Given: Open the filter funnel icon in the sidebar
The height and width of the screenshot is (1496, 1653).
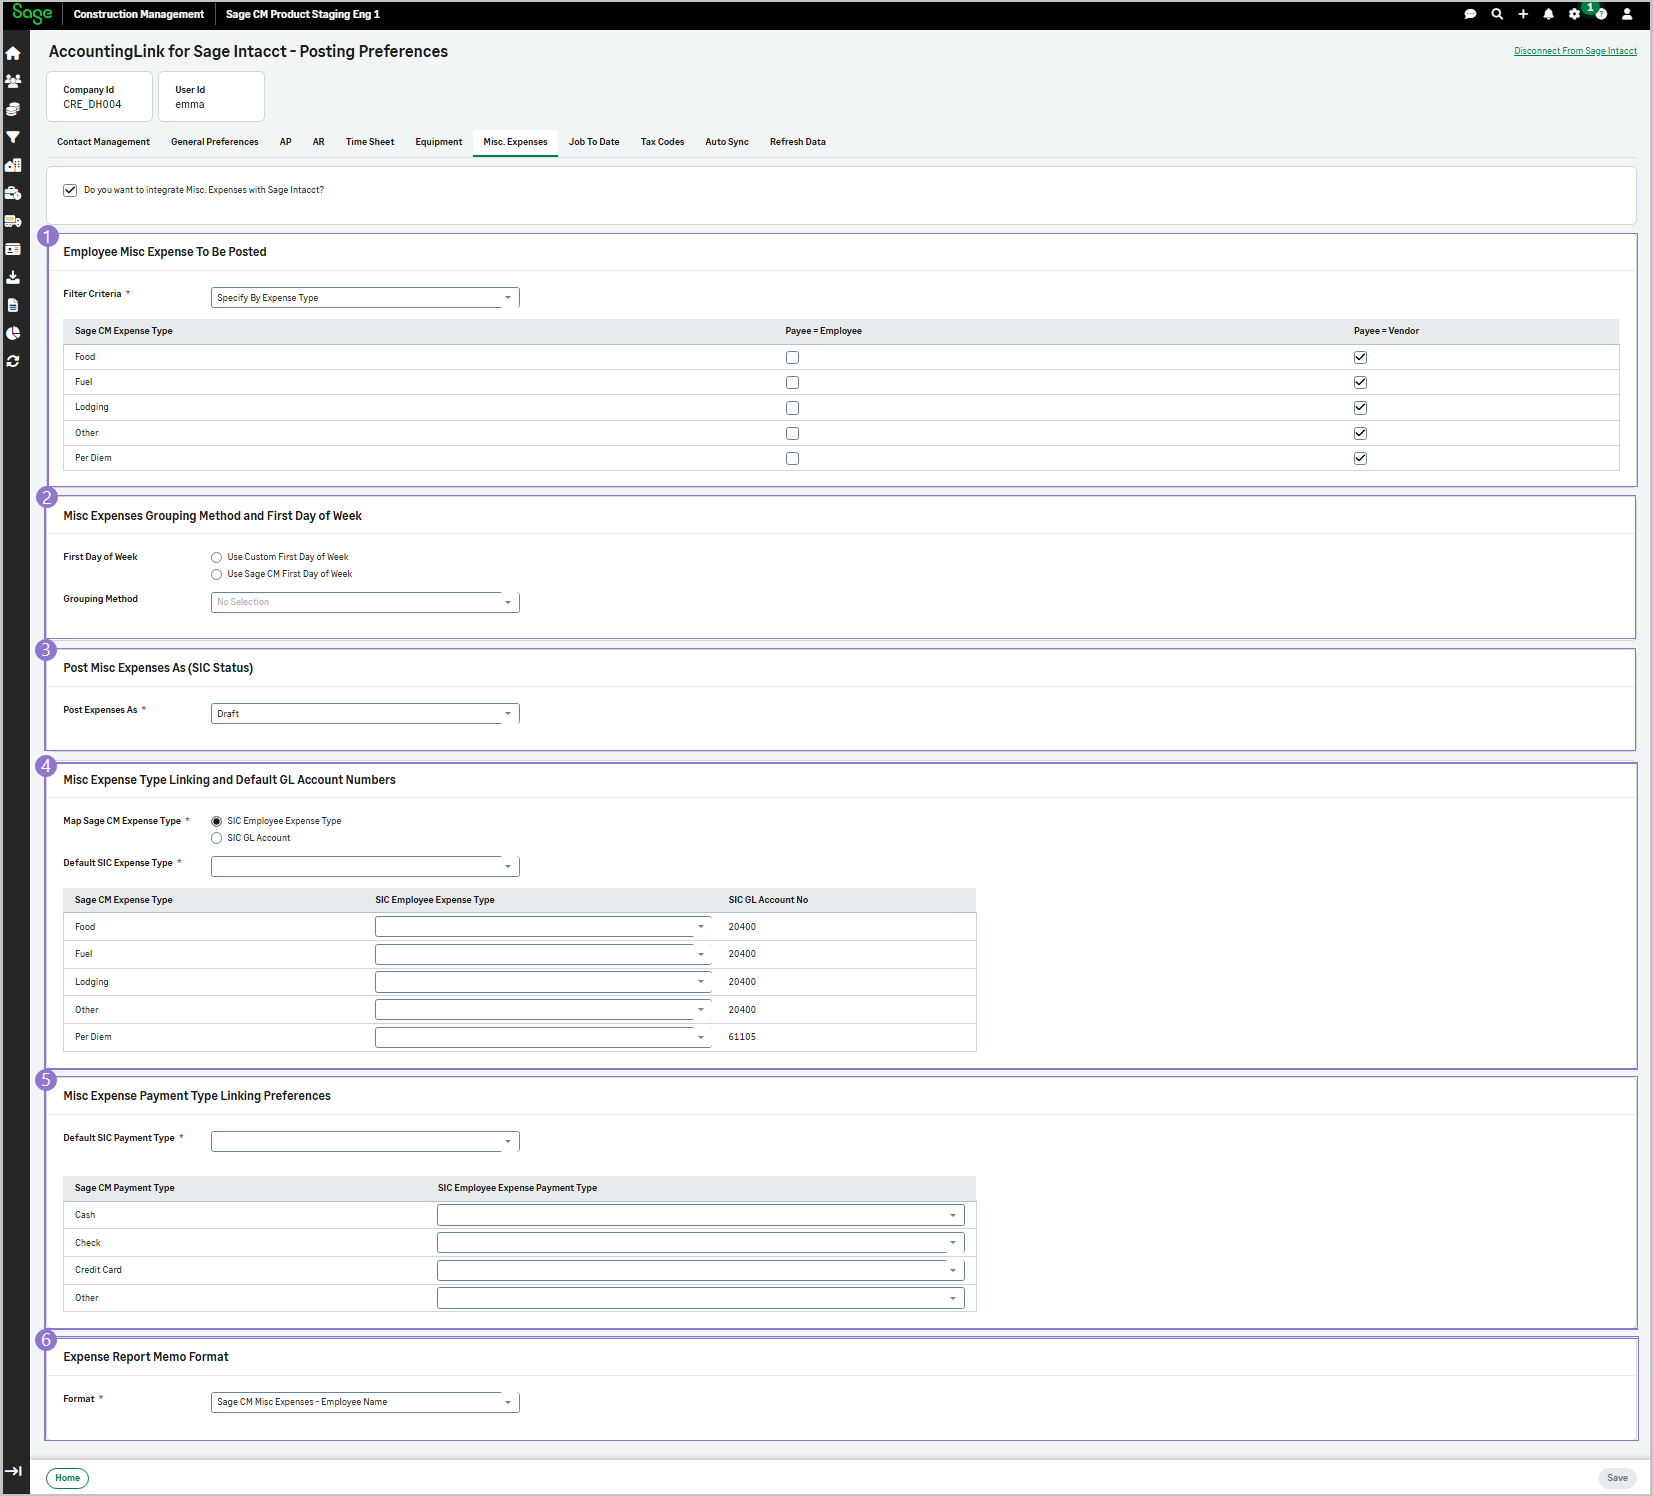Looking at the screenshot, I should (13, 137).
